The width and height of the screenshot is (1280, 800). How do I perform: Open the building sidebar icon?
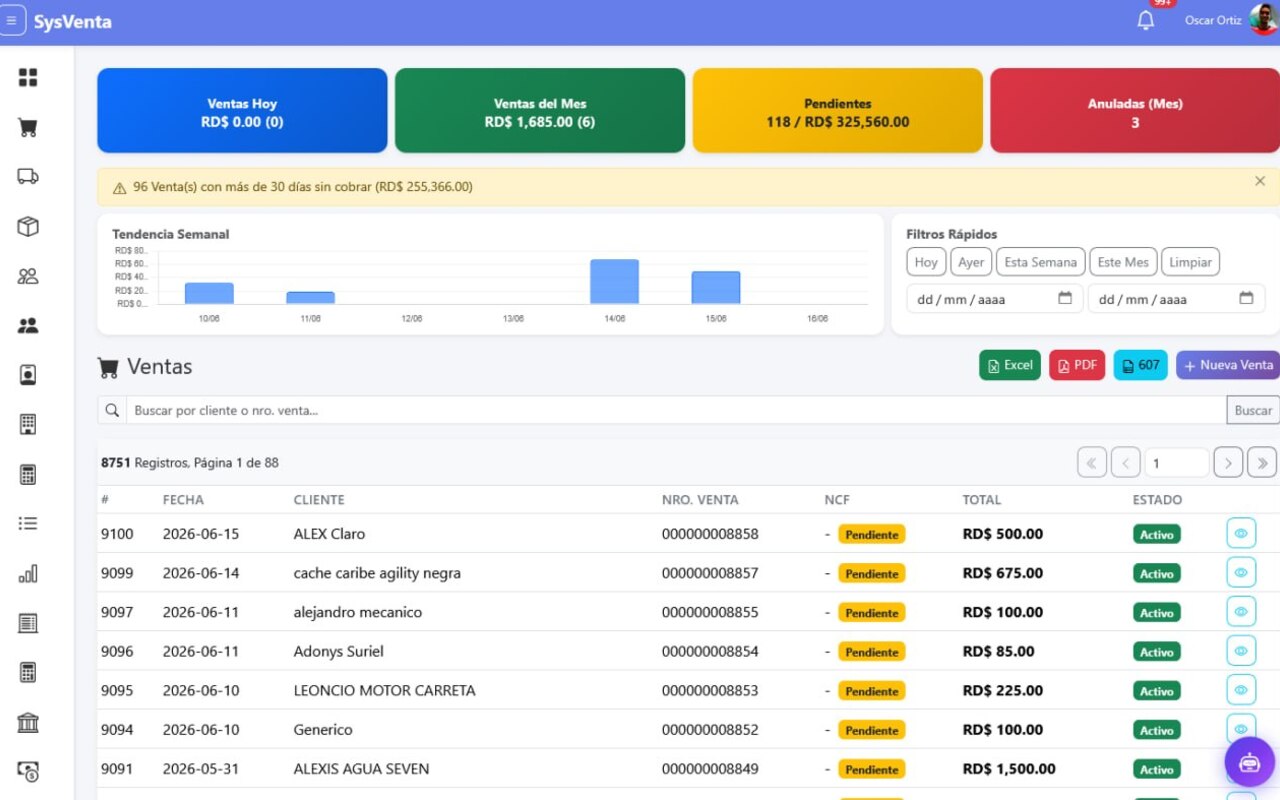[28, 425]
